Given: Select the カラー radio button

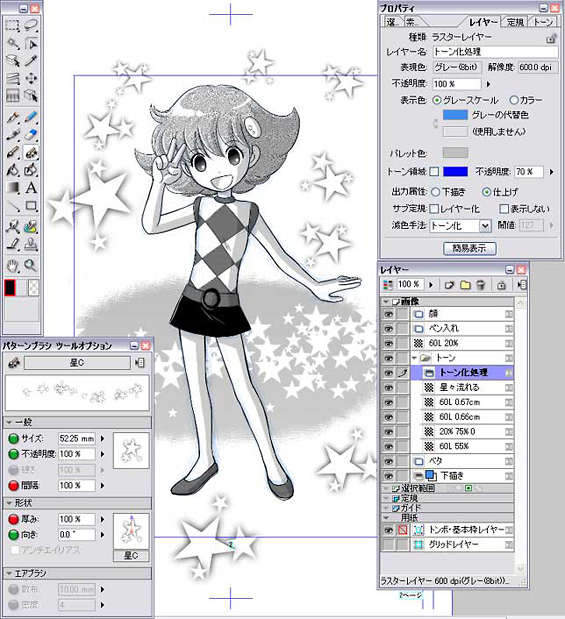Looking at the screenshot, I should 514,100.
